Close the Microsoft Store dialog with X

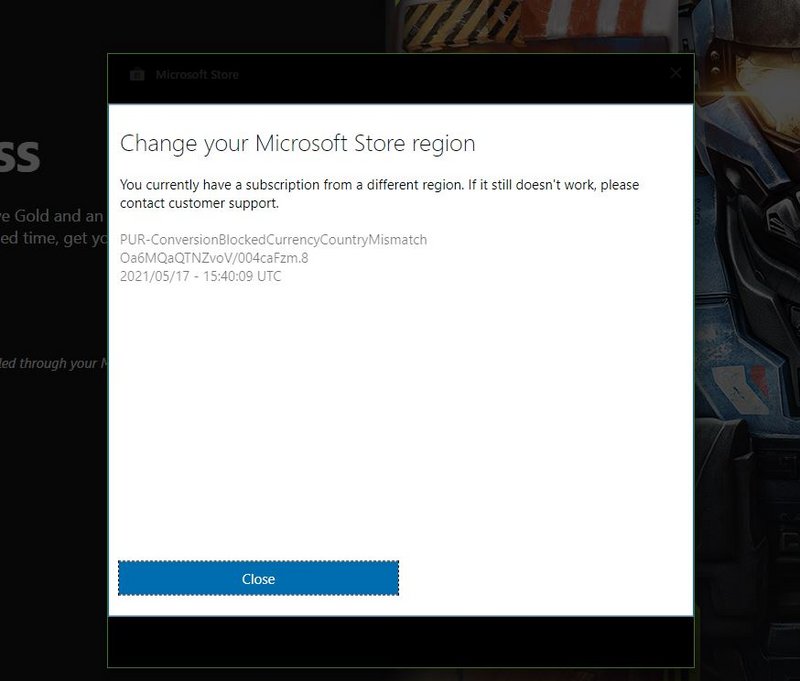coord(676,73)
